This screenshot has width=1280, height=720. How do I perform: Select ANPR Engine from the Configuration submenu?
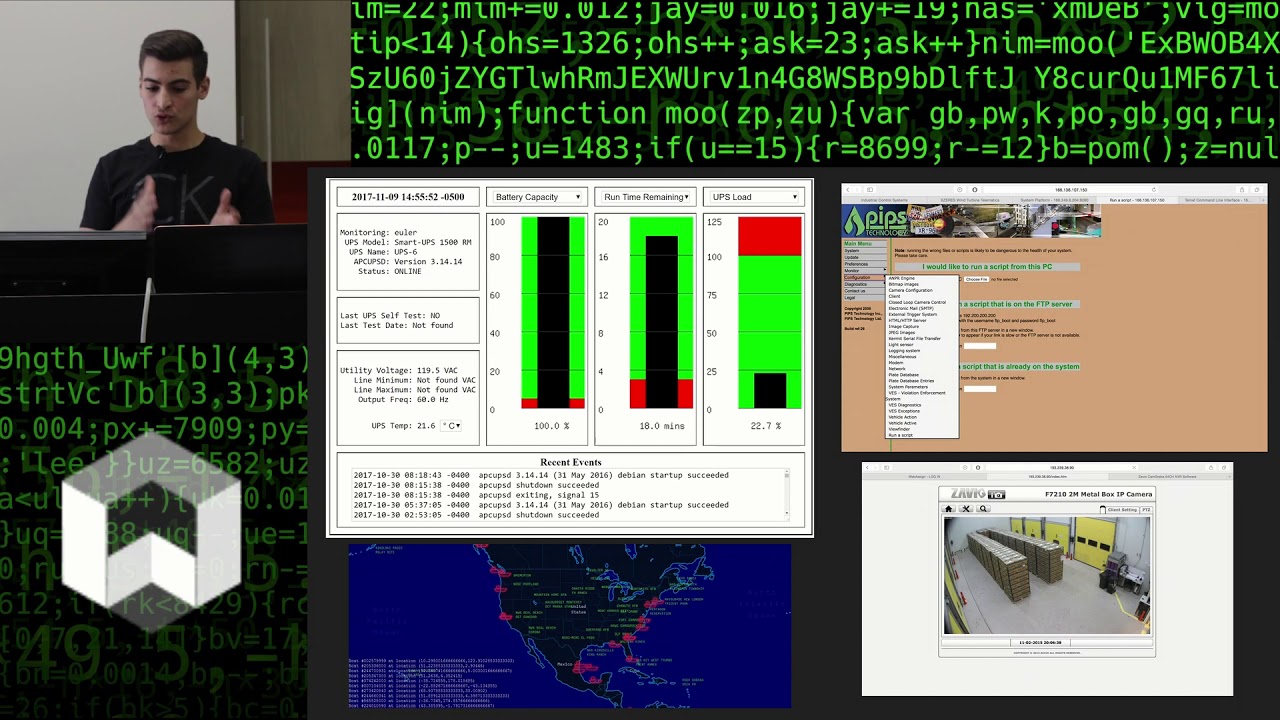902,278
